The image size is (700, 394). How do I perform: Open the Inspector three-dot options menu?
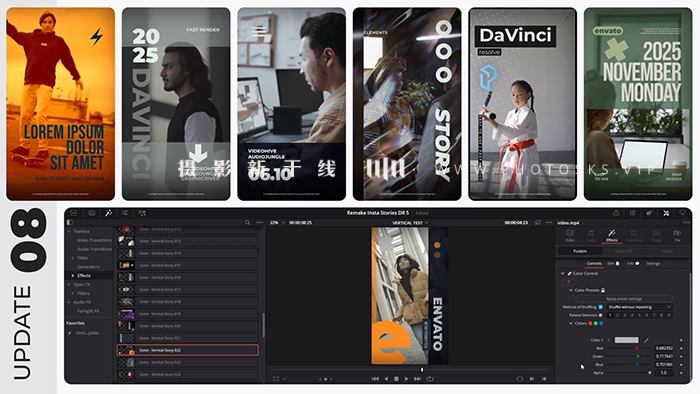[686, 222]
